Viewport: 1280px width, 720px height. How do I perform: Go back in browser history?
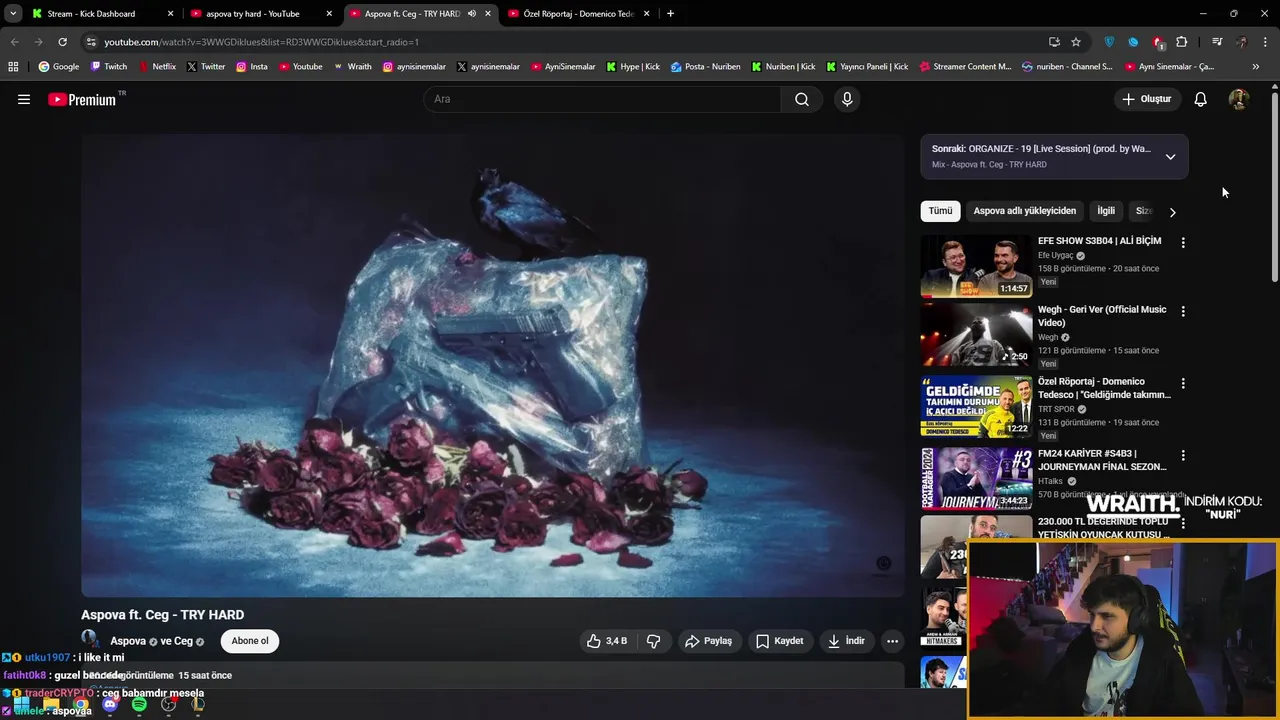click(x=14, y=42)
